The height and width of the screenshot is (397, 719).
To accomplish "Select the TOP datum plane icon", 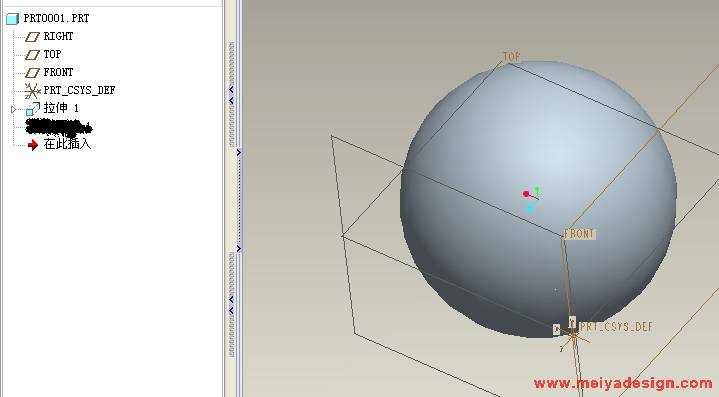I will pyautogui.click(x=32, y=55).
